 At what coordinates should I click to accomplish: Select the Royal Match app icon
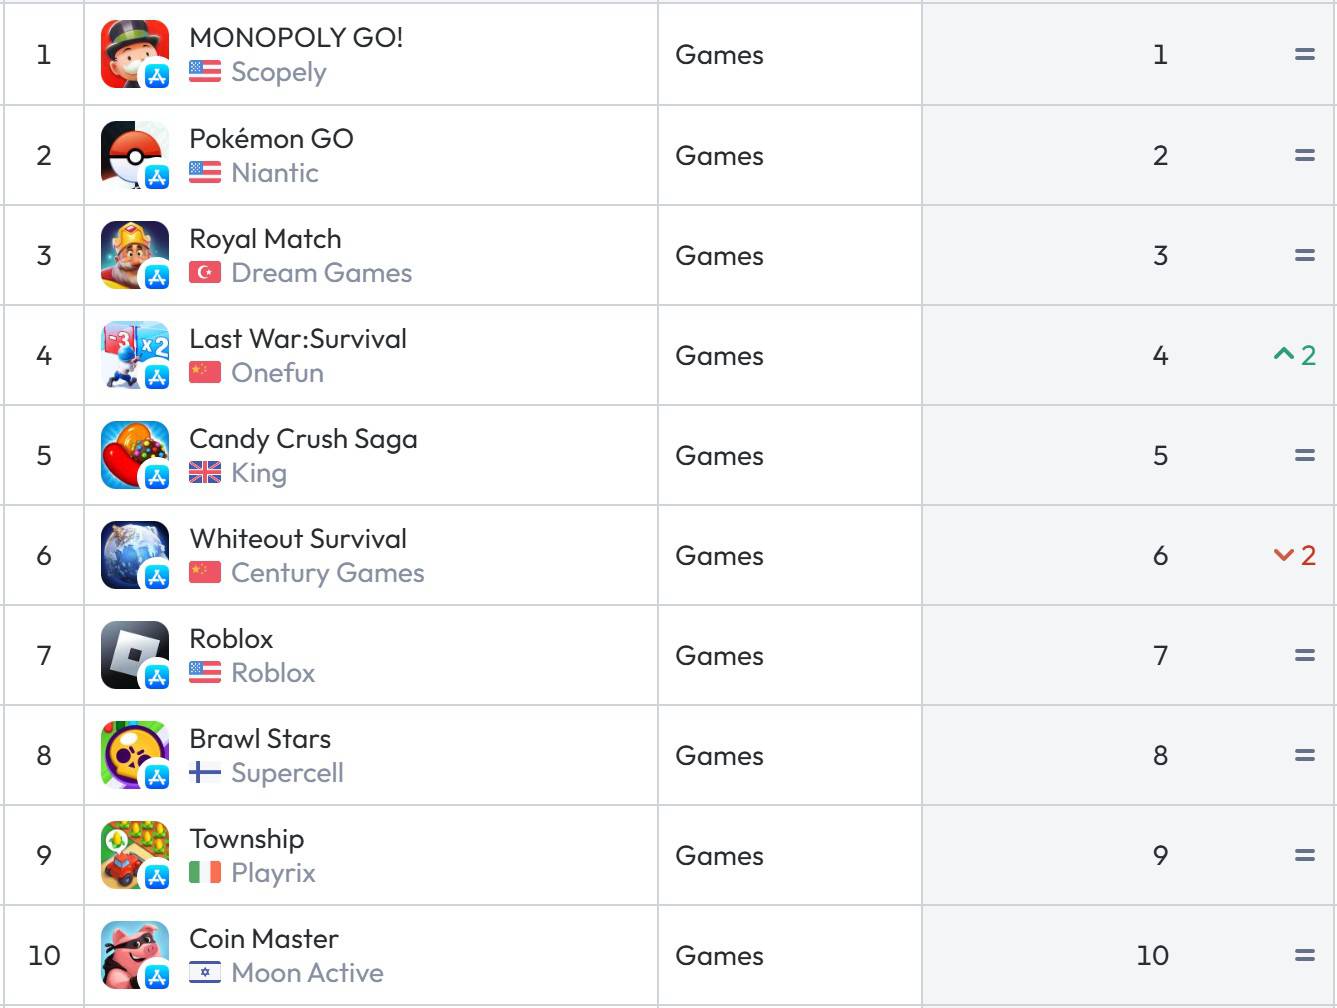(x=135, y=255)
